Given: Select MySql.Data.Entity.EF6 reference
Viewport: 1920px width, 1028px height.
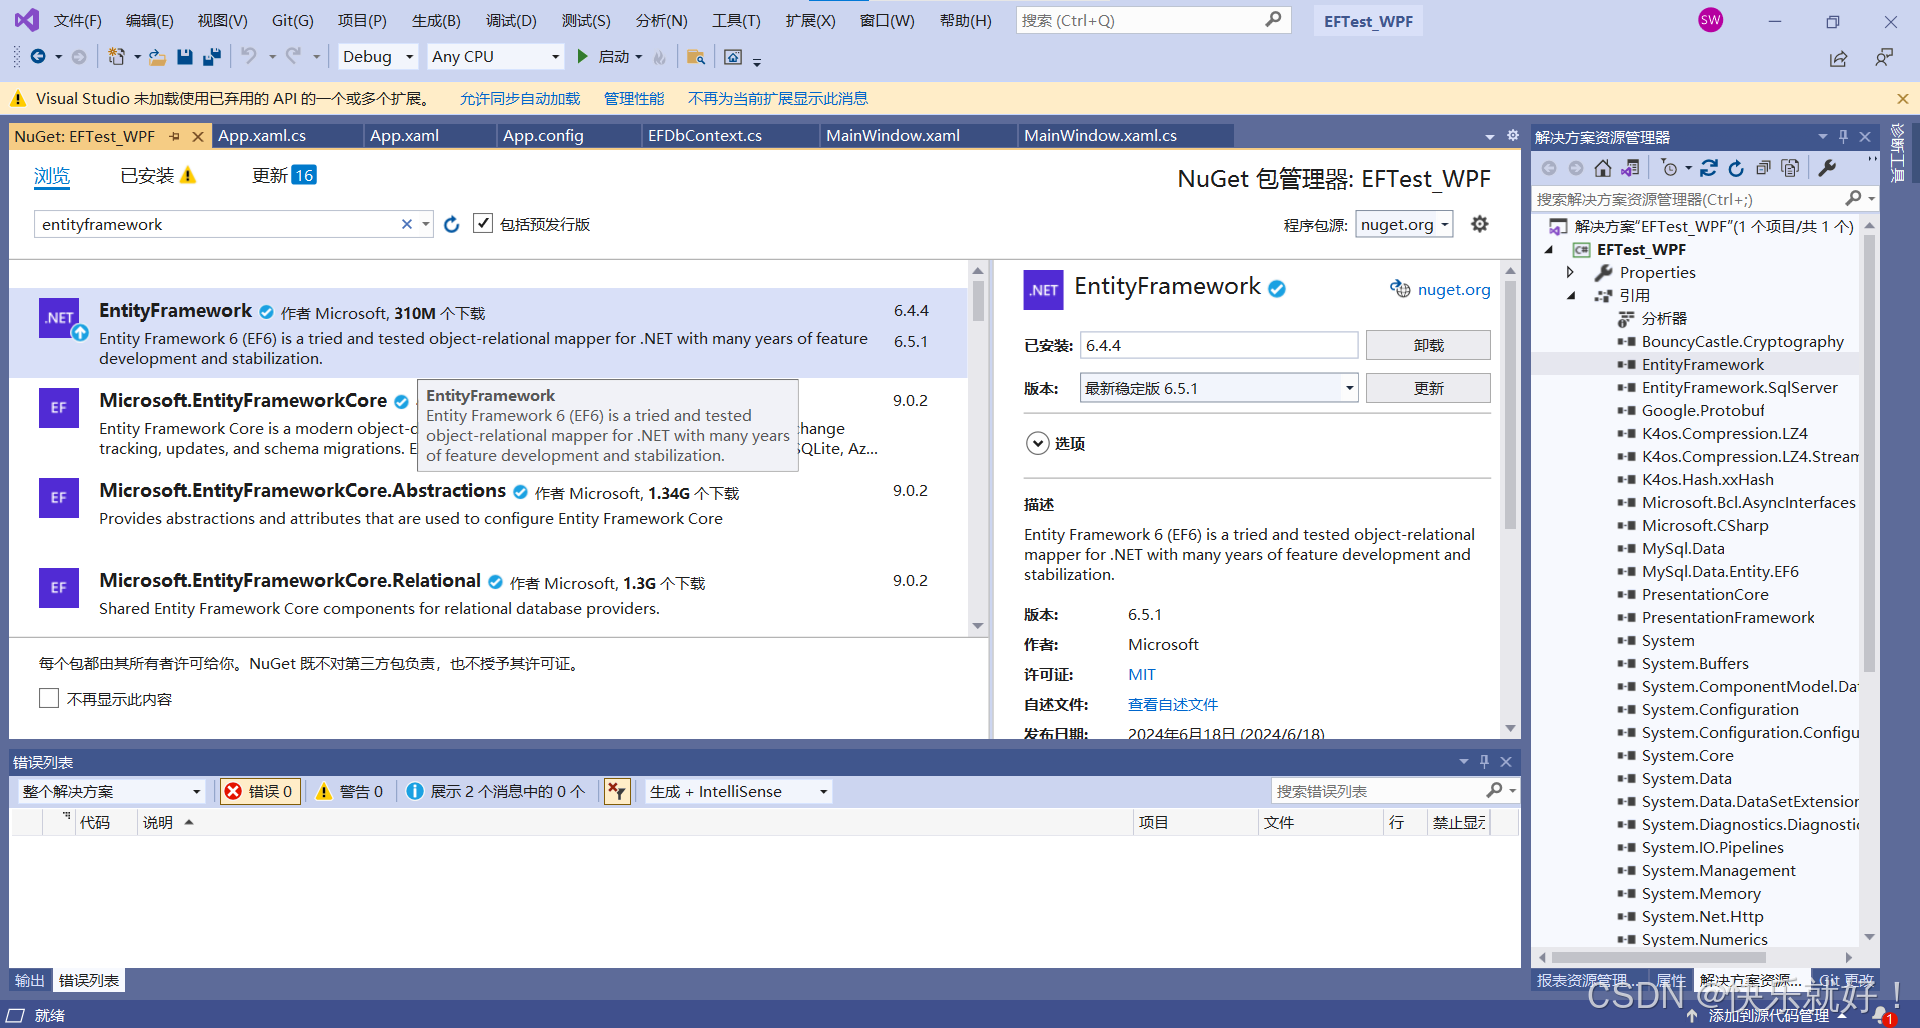Looking at the screenshot, I should (x=1720, y=571).
